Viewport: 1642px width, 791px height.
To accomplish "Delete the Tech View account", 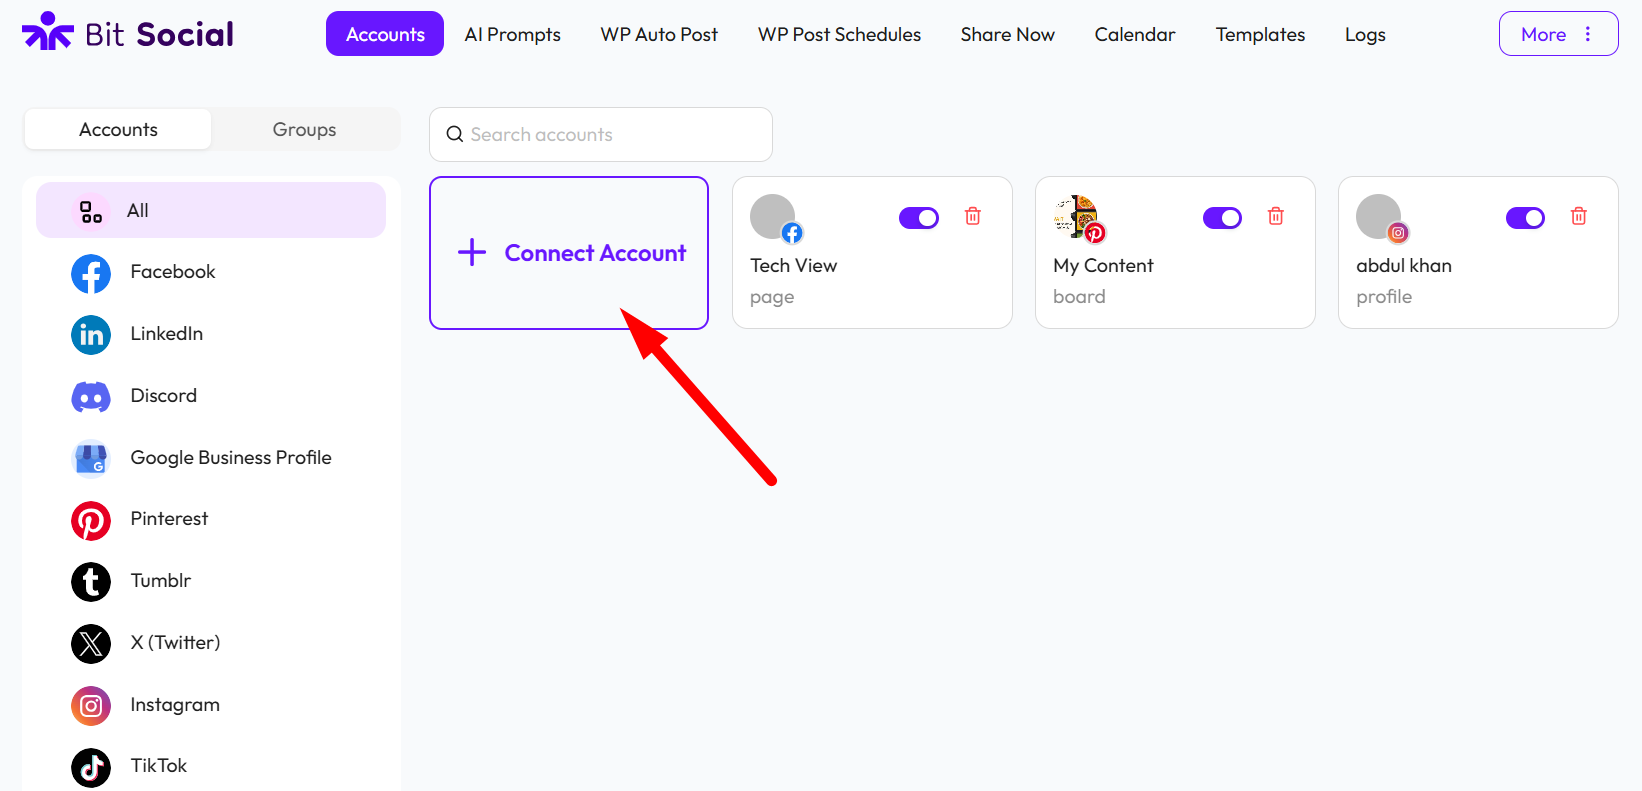I will click(972, 216).
